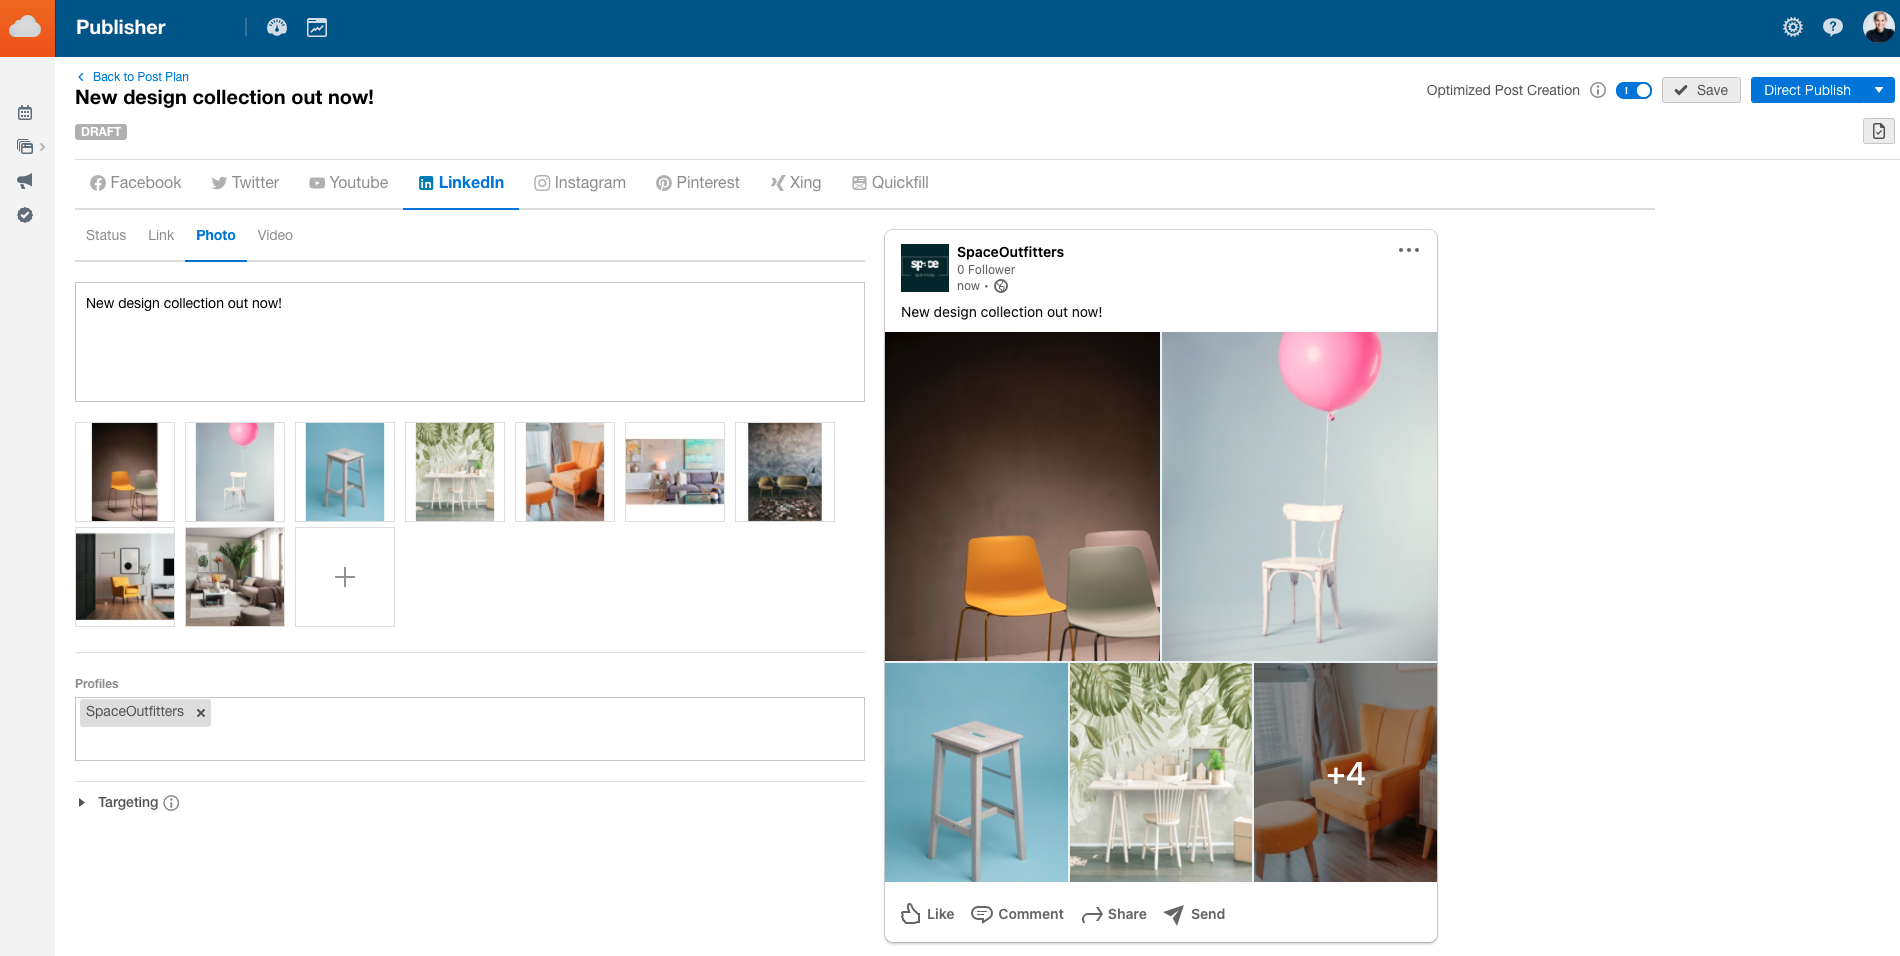This screenshot has height=956, width=1900.
Task: Click the plus tile to add another image
Action: coord(344,577)
